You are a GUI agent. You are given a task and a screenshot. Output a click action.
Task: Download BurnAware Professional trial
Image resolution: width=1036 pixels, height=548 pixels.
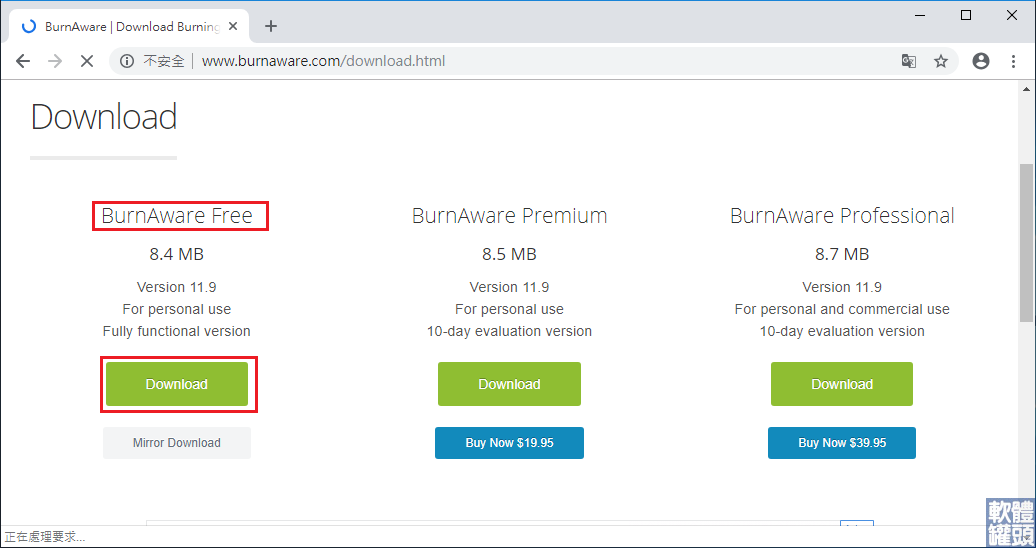coord(842,384)
